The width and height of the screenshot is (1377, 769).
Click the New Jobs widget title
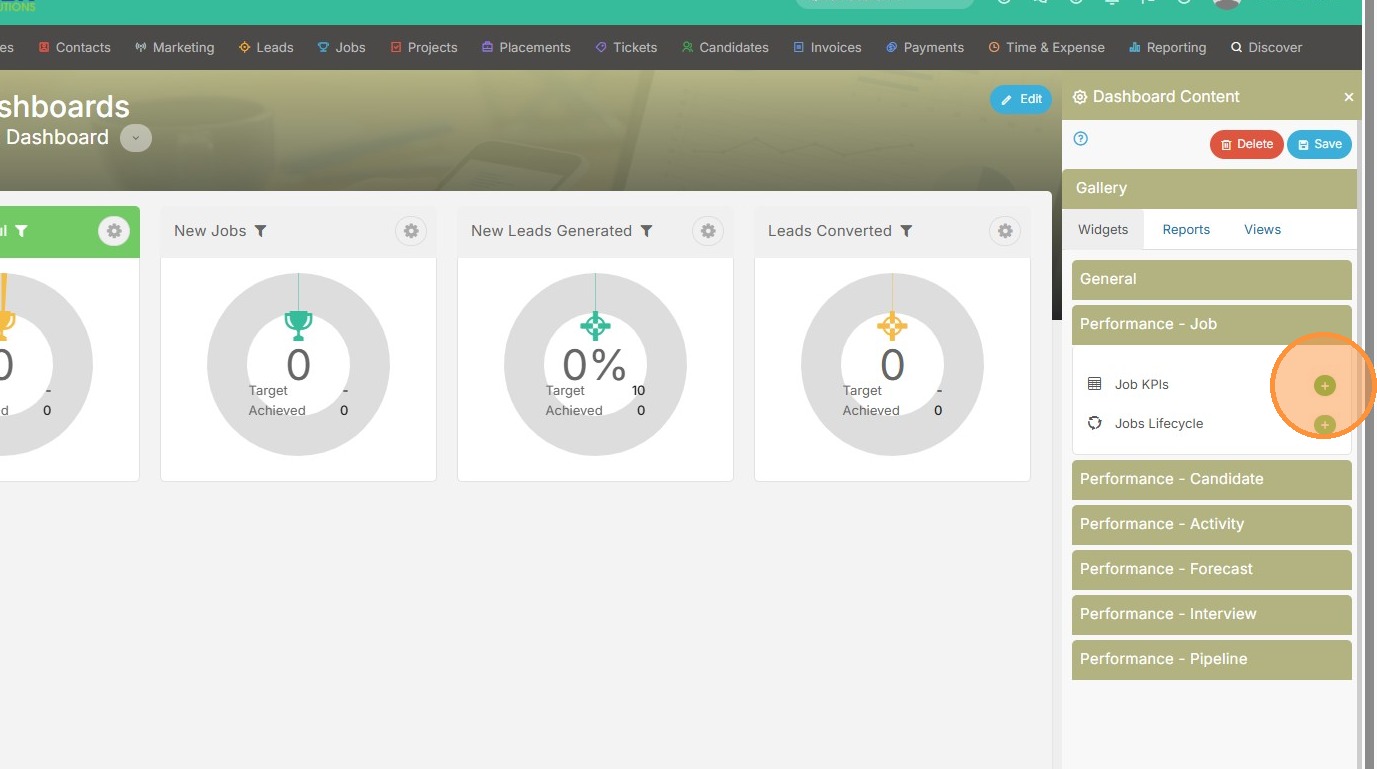[x=210, y=231]
